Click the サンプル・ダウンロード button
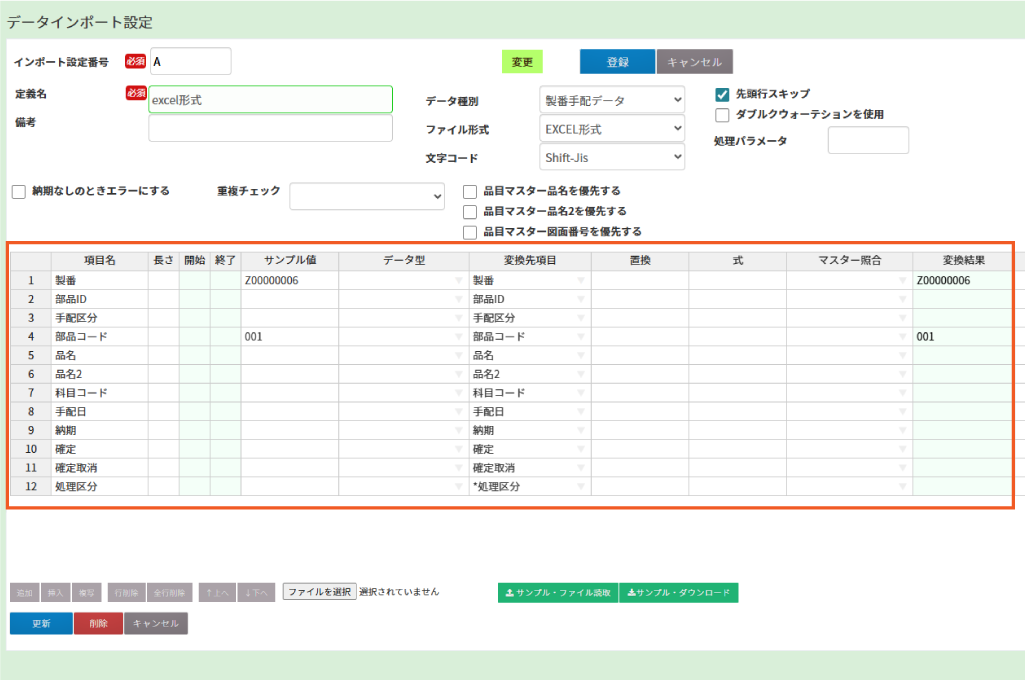 click(679, 593)
